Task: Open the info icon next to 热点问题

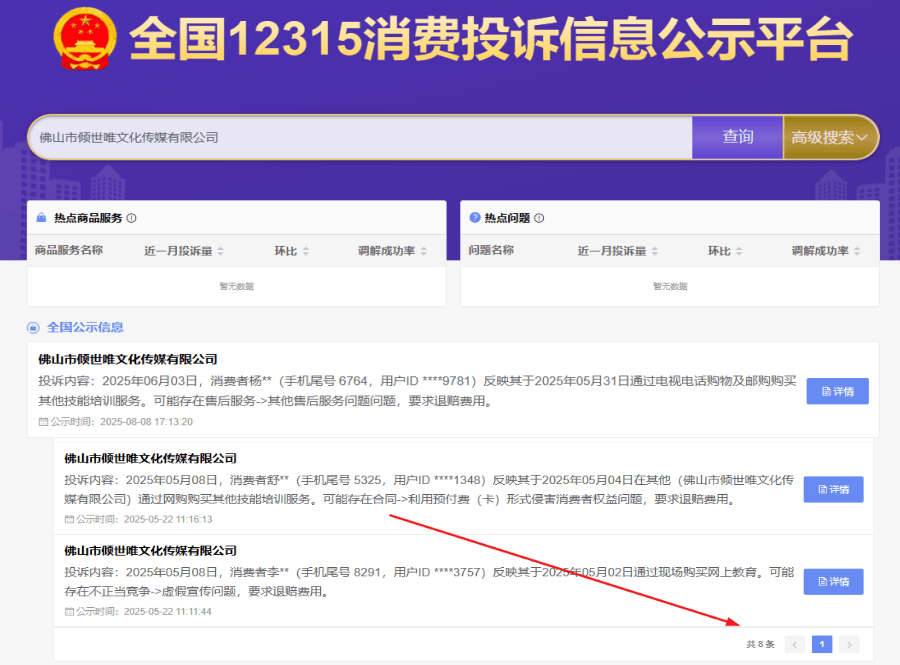Action: tap(537, 217)
